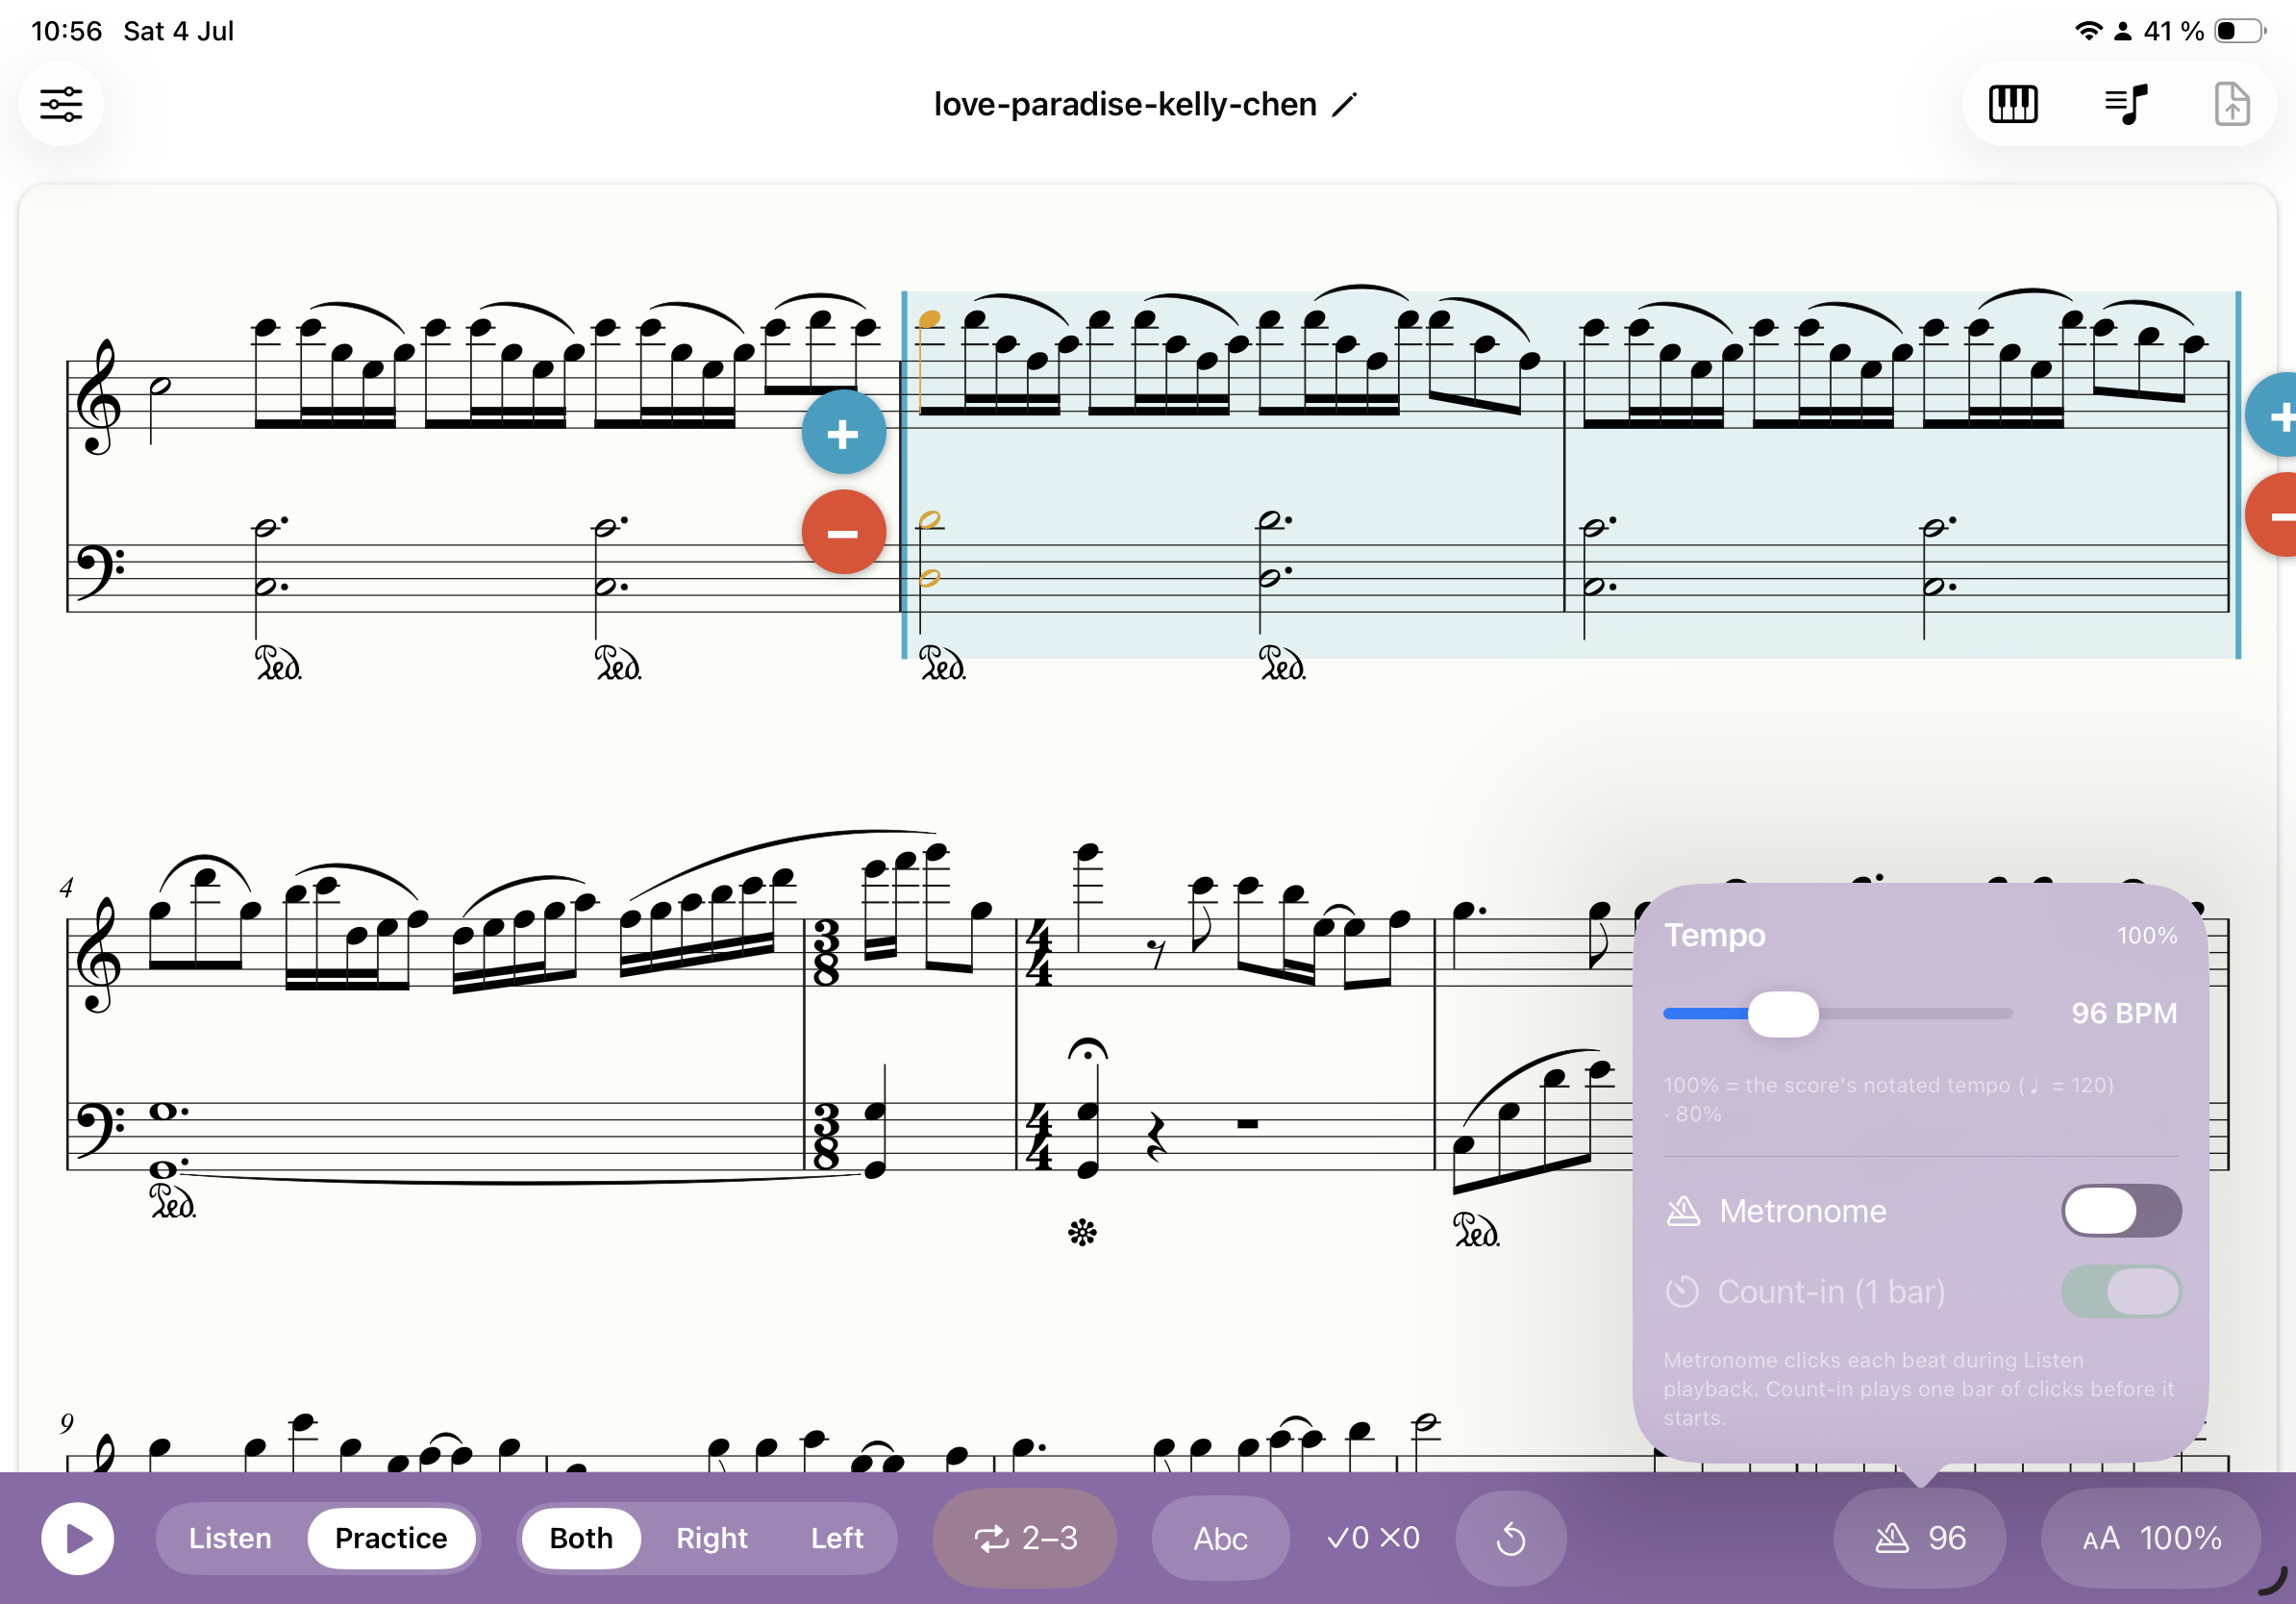The image size is (2296, 1604).
Task: Toggle the 2–3 loop button
Action: click(1025, 1538)
